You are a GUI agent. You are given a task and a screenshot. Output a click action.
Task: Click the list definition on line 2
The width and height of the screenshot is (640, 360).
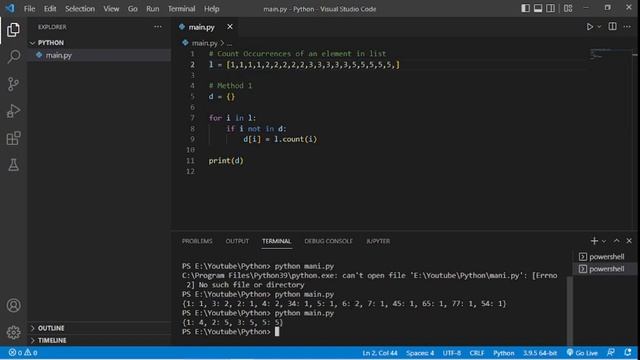click(304, 64)
